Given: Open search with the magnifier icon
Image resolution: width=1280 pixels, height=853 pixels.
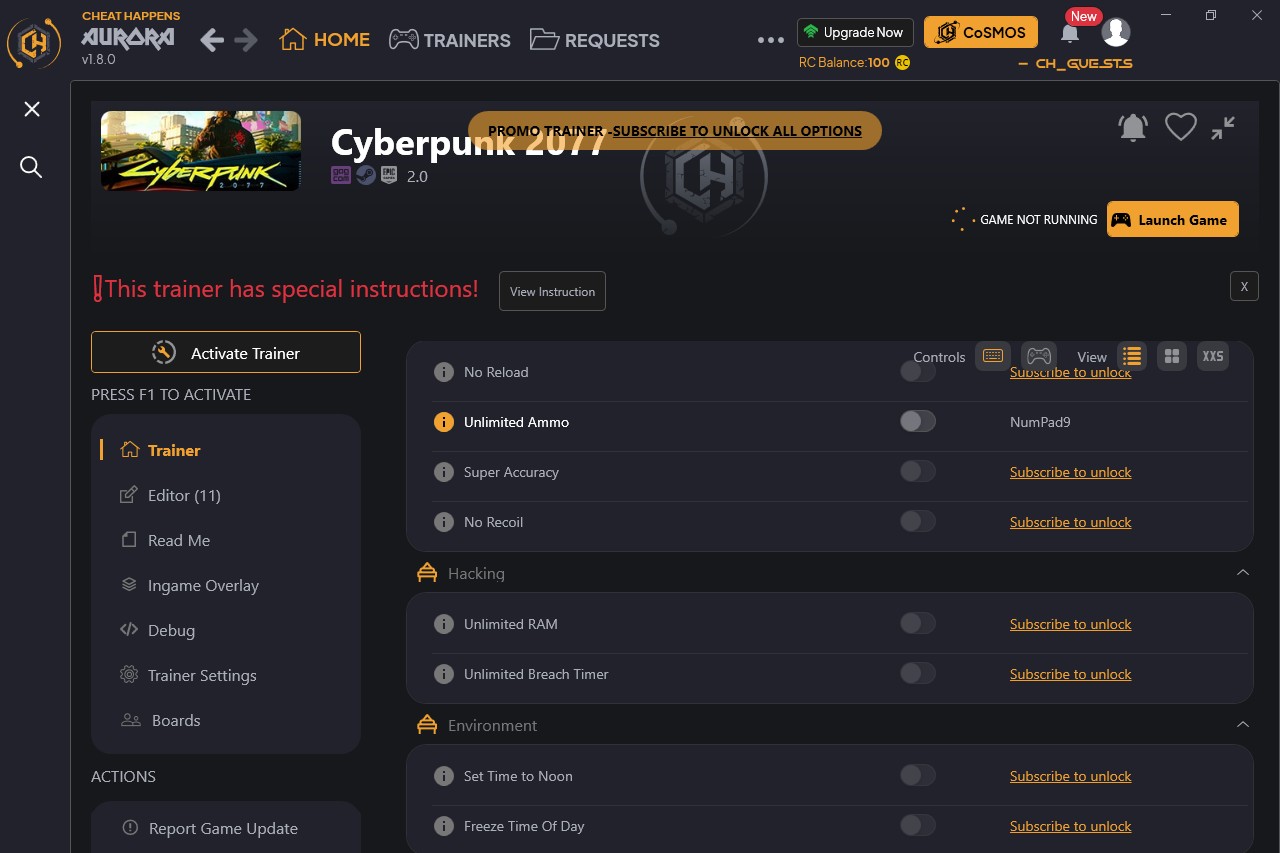Looking at the screenshot, I should pyautogui.click(x=31, y=167).
